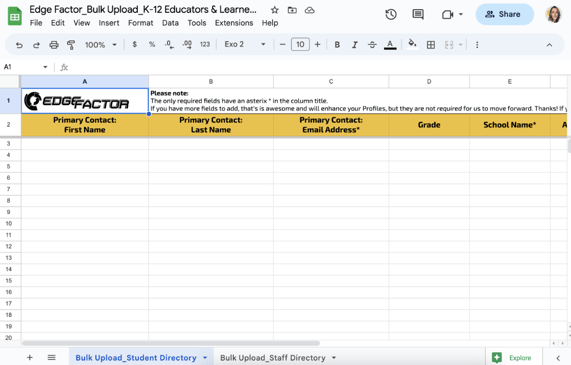
Task: Show the side panel with chevron
Action: coord(558,358)
